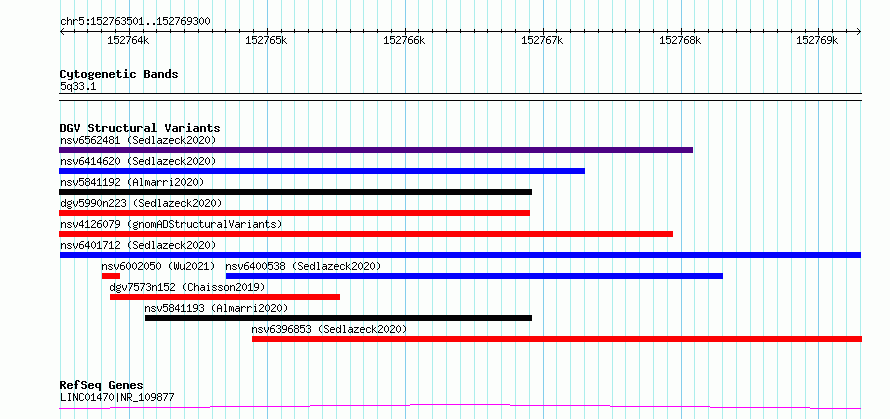Open the nsv6414620 (Sedlazeck2020) label

(x=138, y=161)
